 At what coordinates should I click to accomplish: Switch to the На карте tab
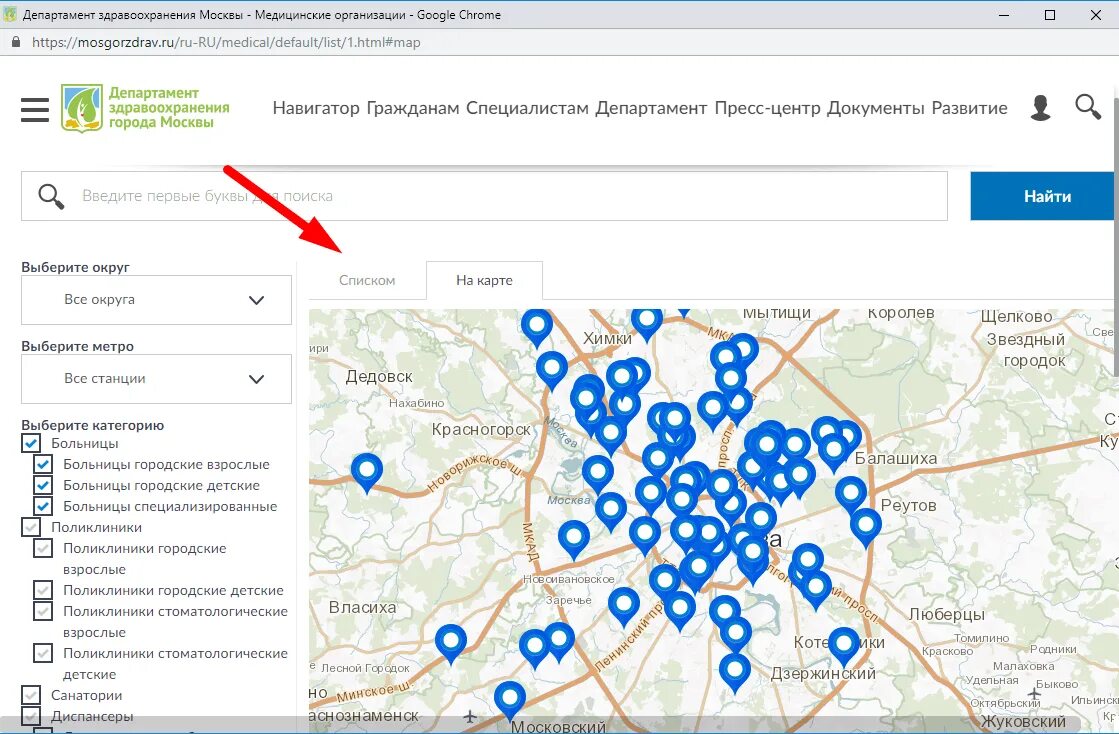point(484,280)
